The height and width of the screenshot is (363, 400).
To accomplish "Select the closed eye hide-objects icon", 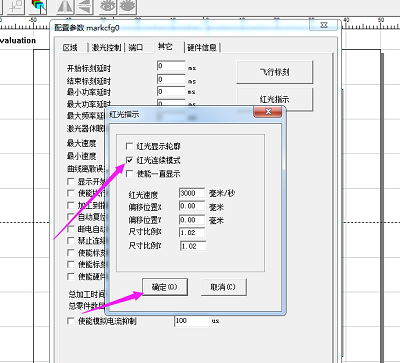I will (128, 7).
